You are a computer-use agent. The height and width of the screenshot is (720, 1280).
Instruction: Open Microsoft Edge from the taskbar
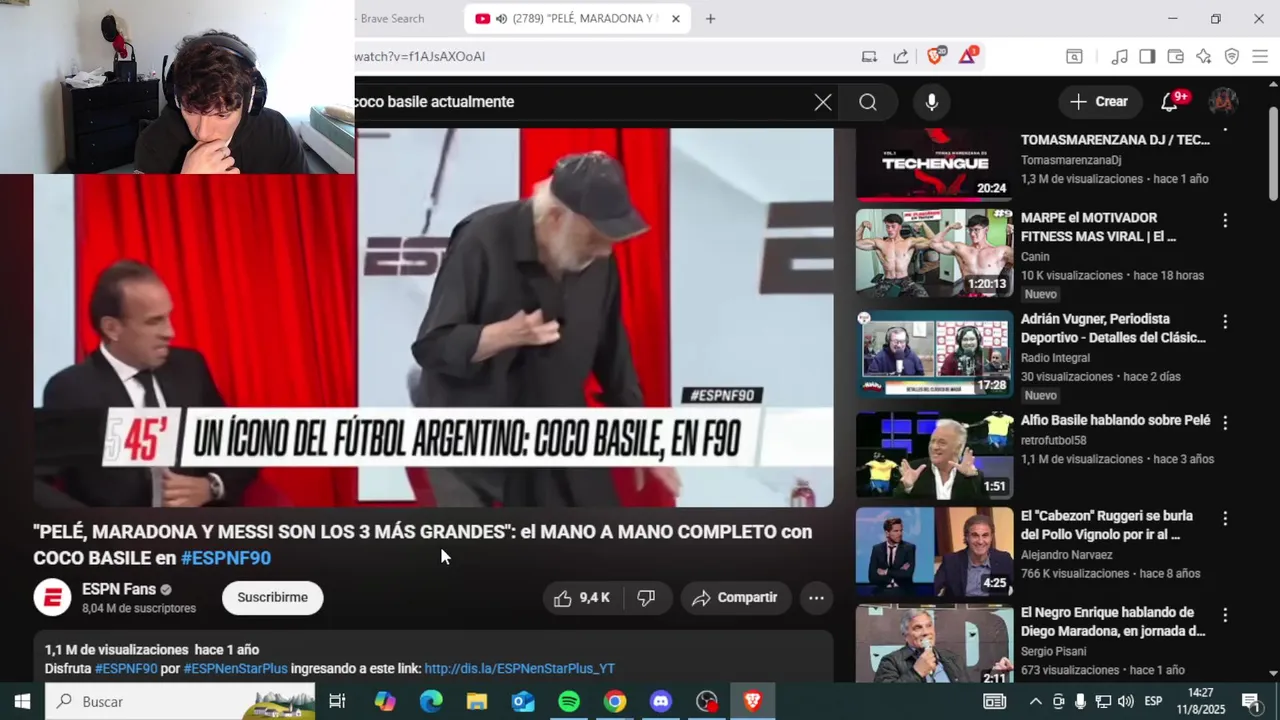[x=431, y=702]
